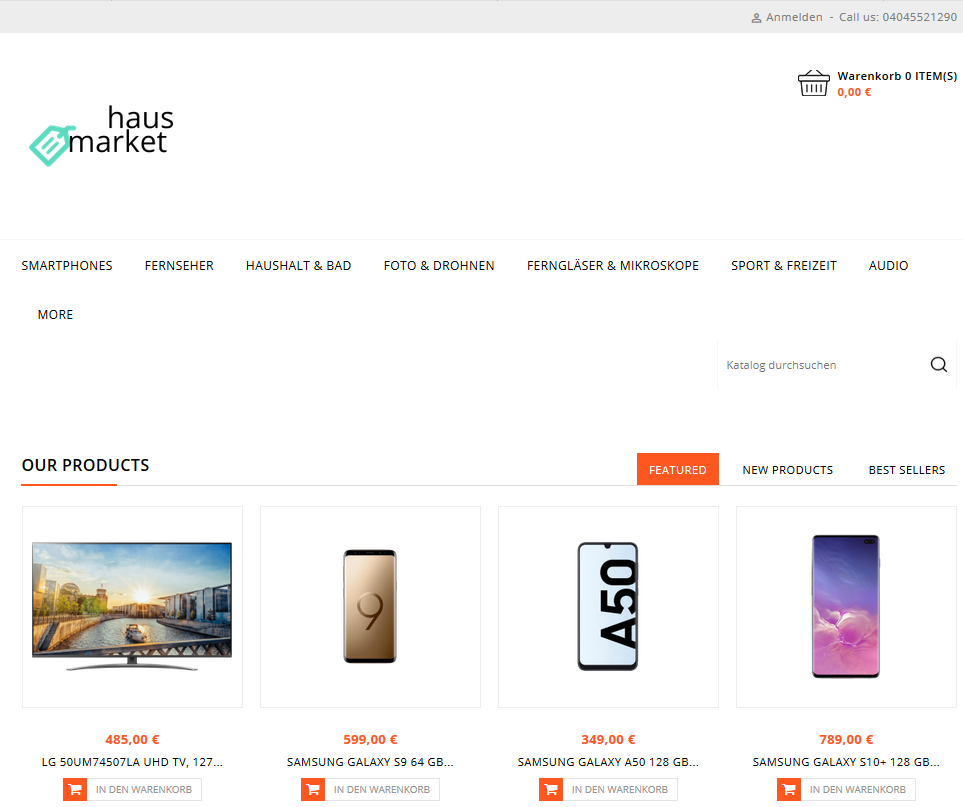Open the Warenkorb 0 item(s) link
This screenshot has width=963, height=807.
897,76
